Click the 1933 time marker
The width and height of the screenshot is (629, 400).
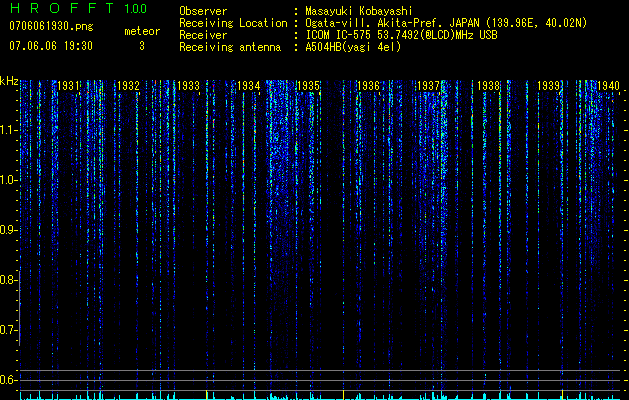tap(189, 86)
